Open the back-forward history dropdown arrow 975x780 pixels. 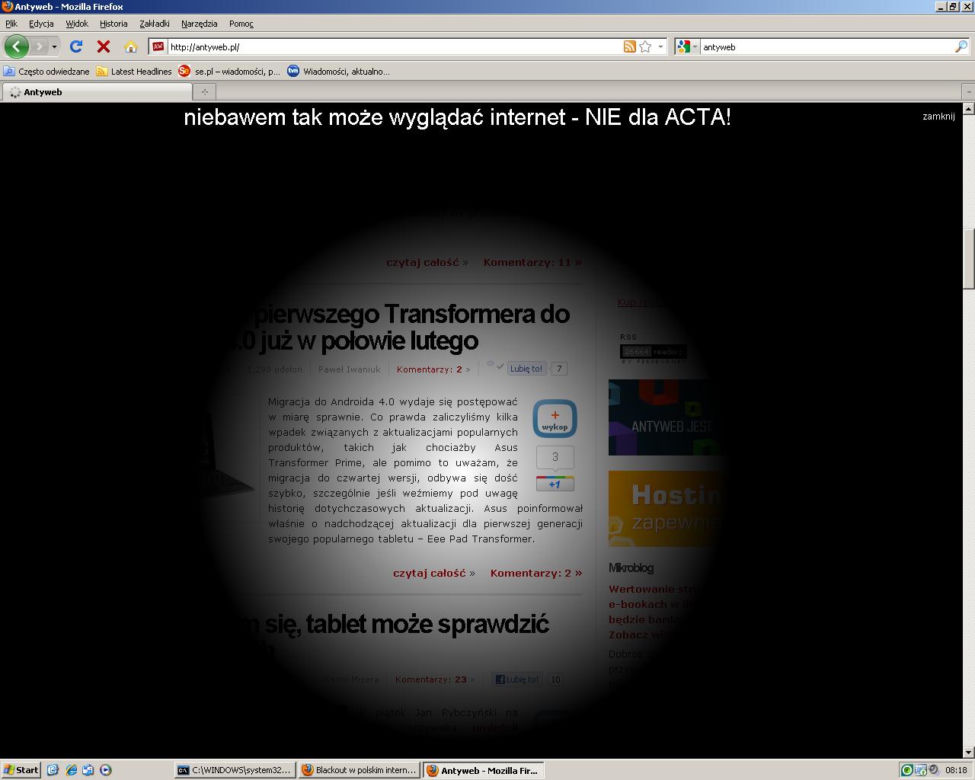click(x=54, y=47)
